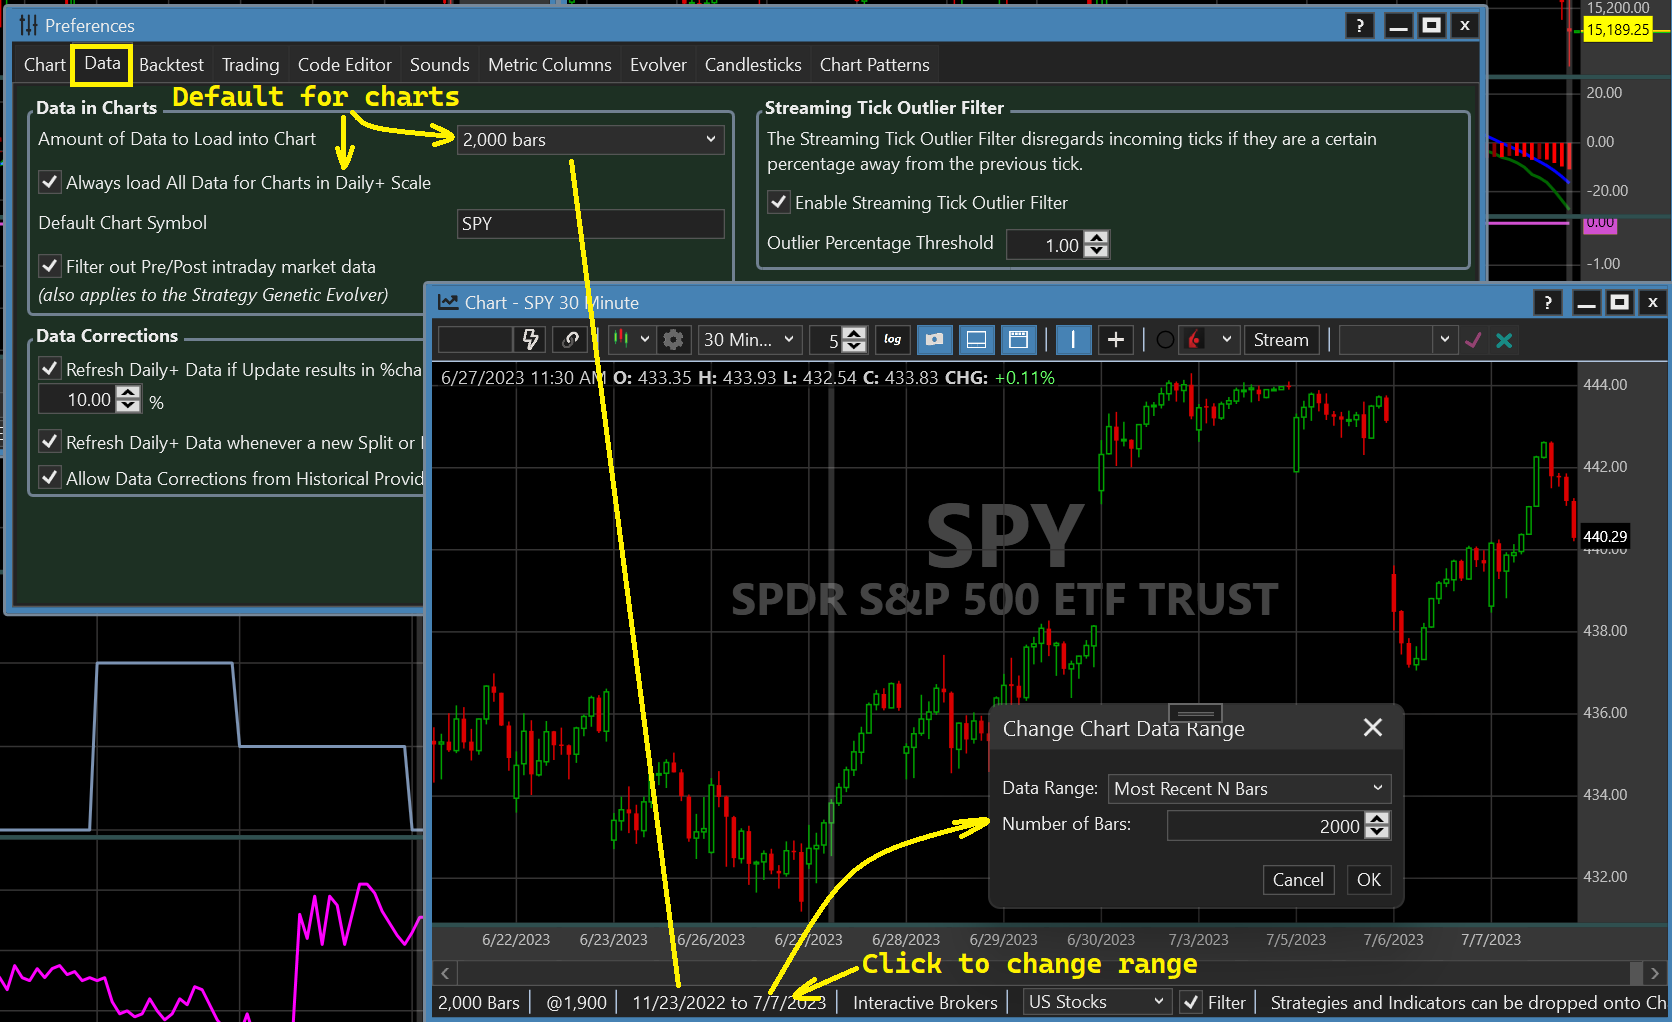Click the camera snapshot icon in chart toolbar
The image size is (1672, 1022).
click(x=935, y=340)
